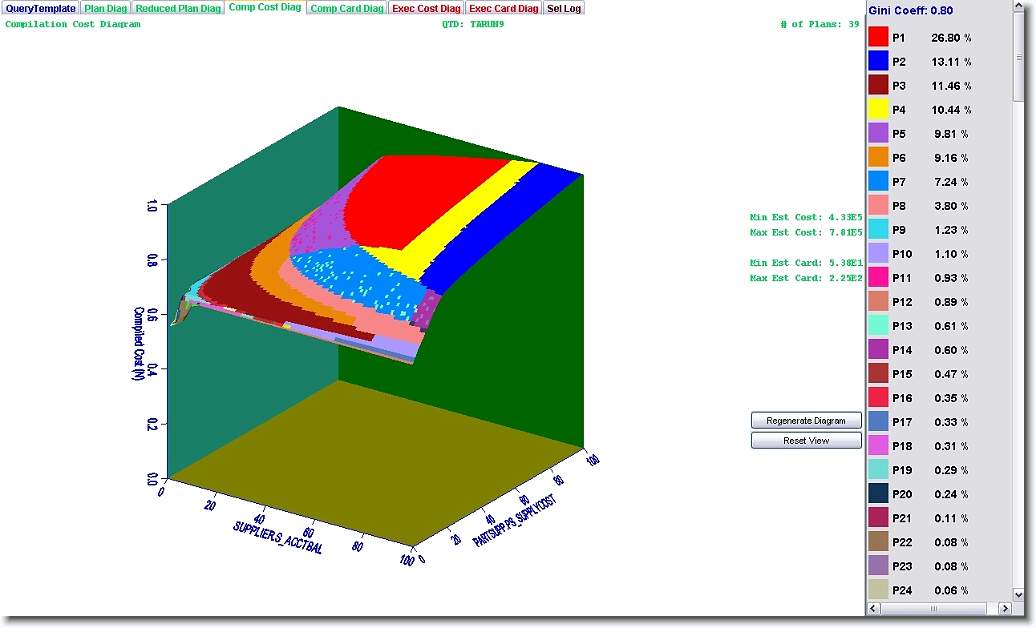This screenshot has height=628, width=1036.
Task: Click the legend's horizontal scroll right arrow
Action: click(x=1005, y=608)
